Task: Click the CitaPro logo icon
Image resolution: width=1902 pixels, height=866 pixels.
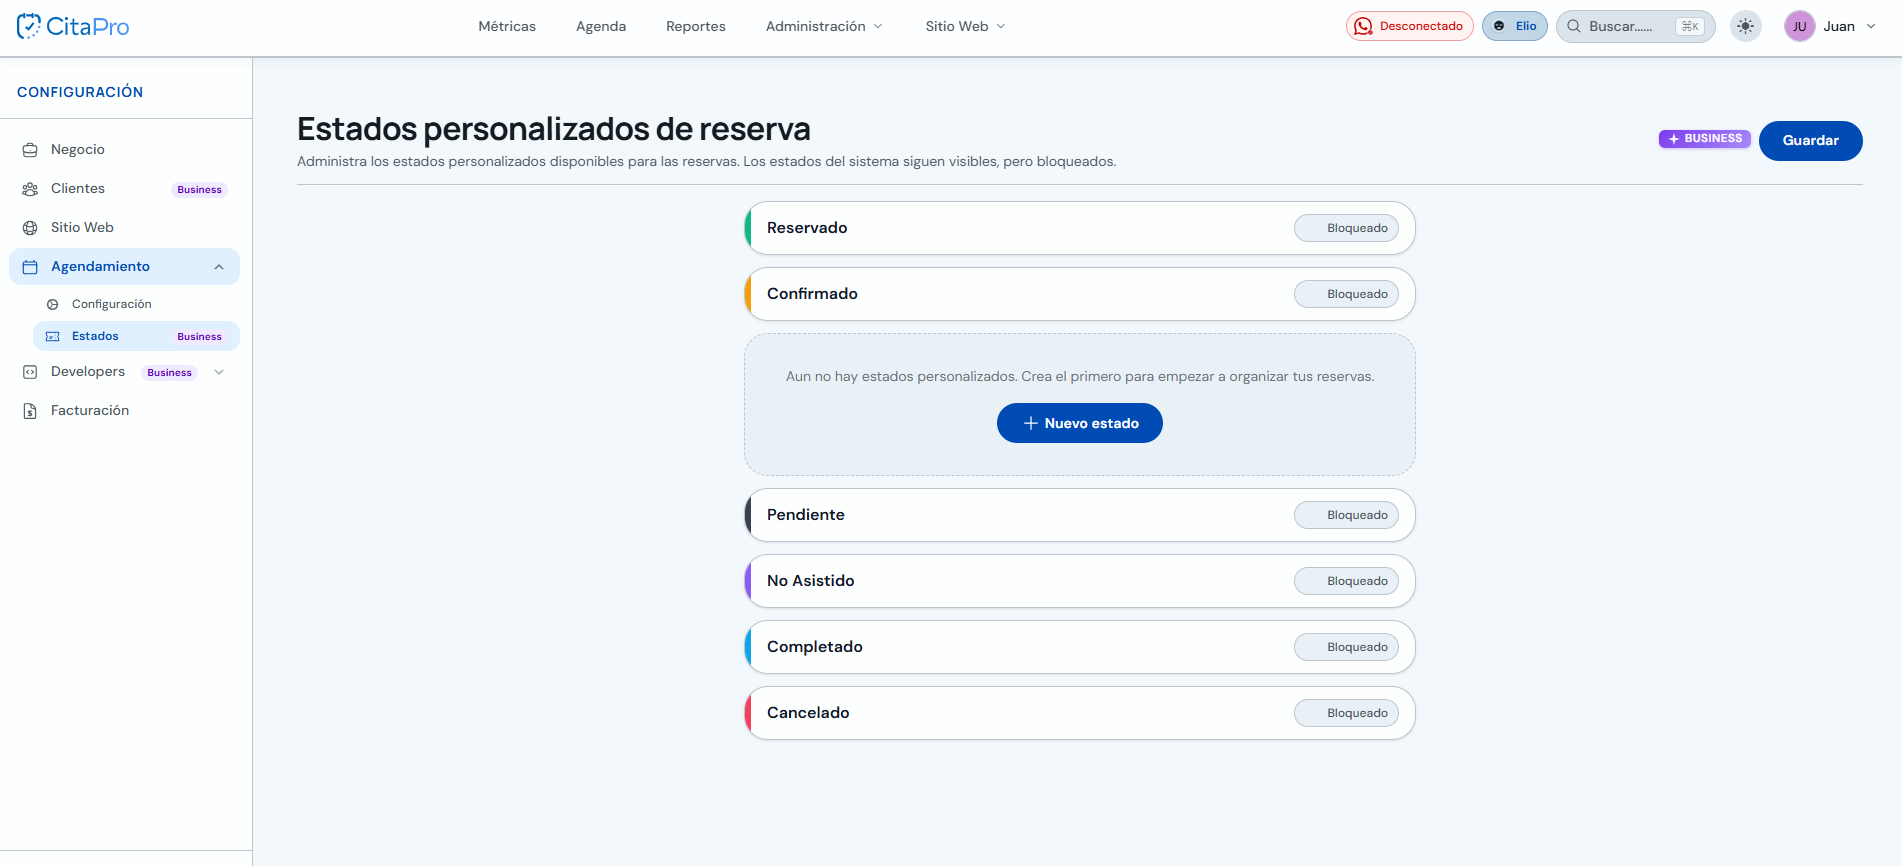Action: (29, 26)
